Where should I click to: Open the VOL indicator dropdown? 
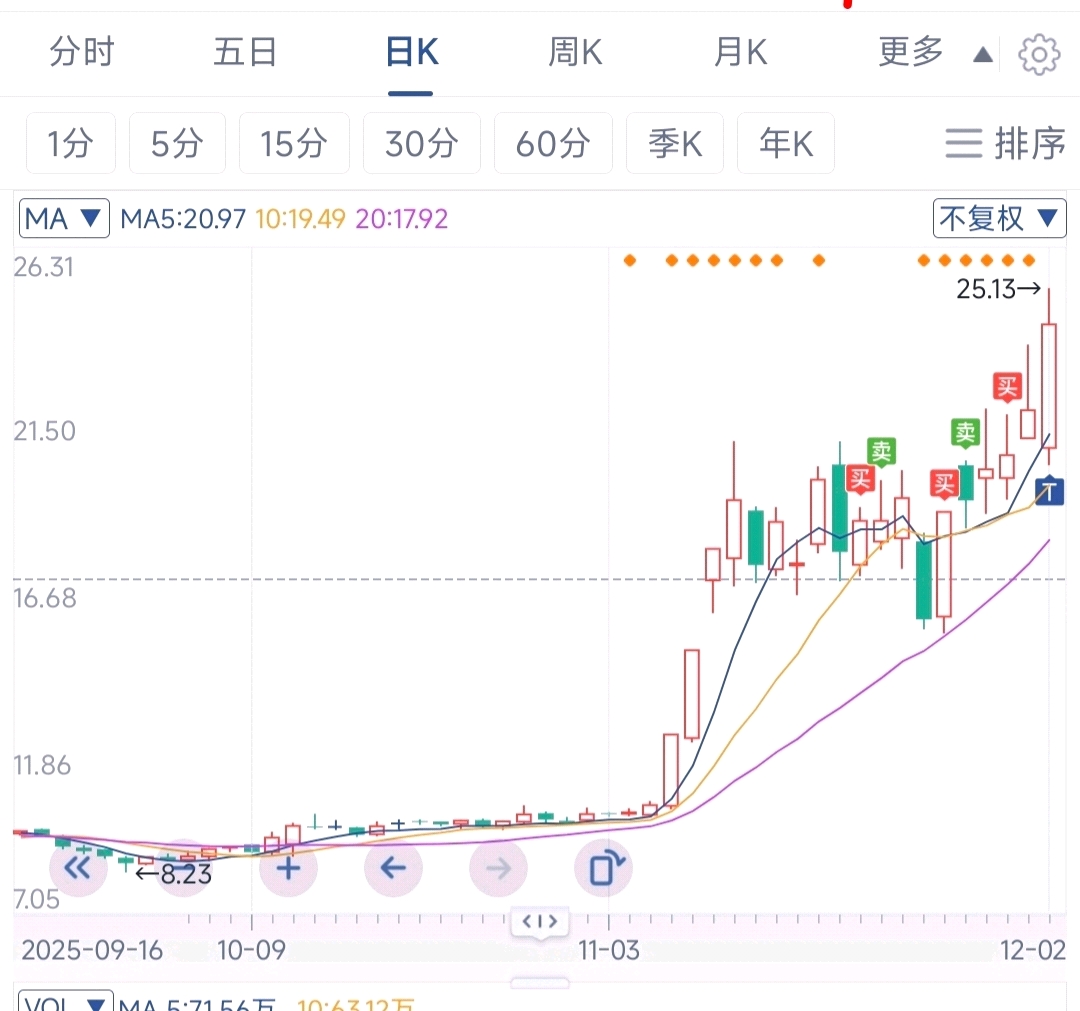tap(65, 1002)
